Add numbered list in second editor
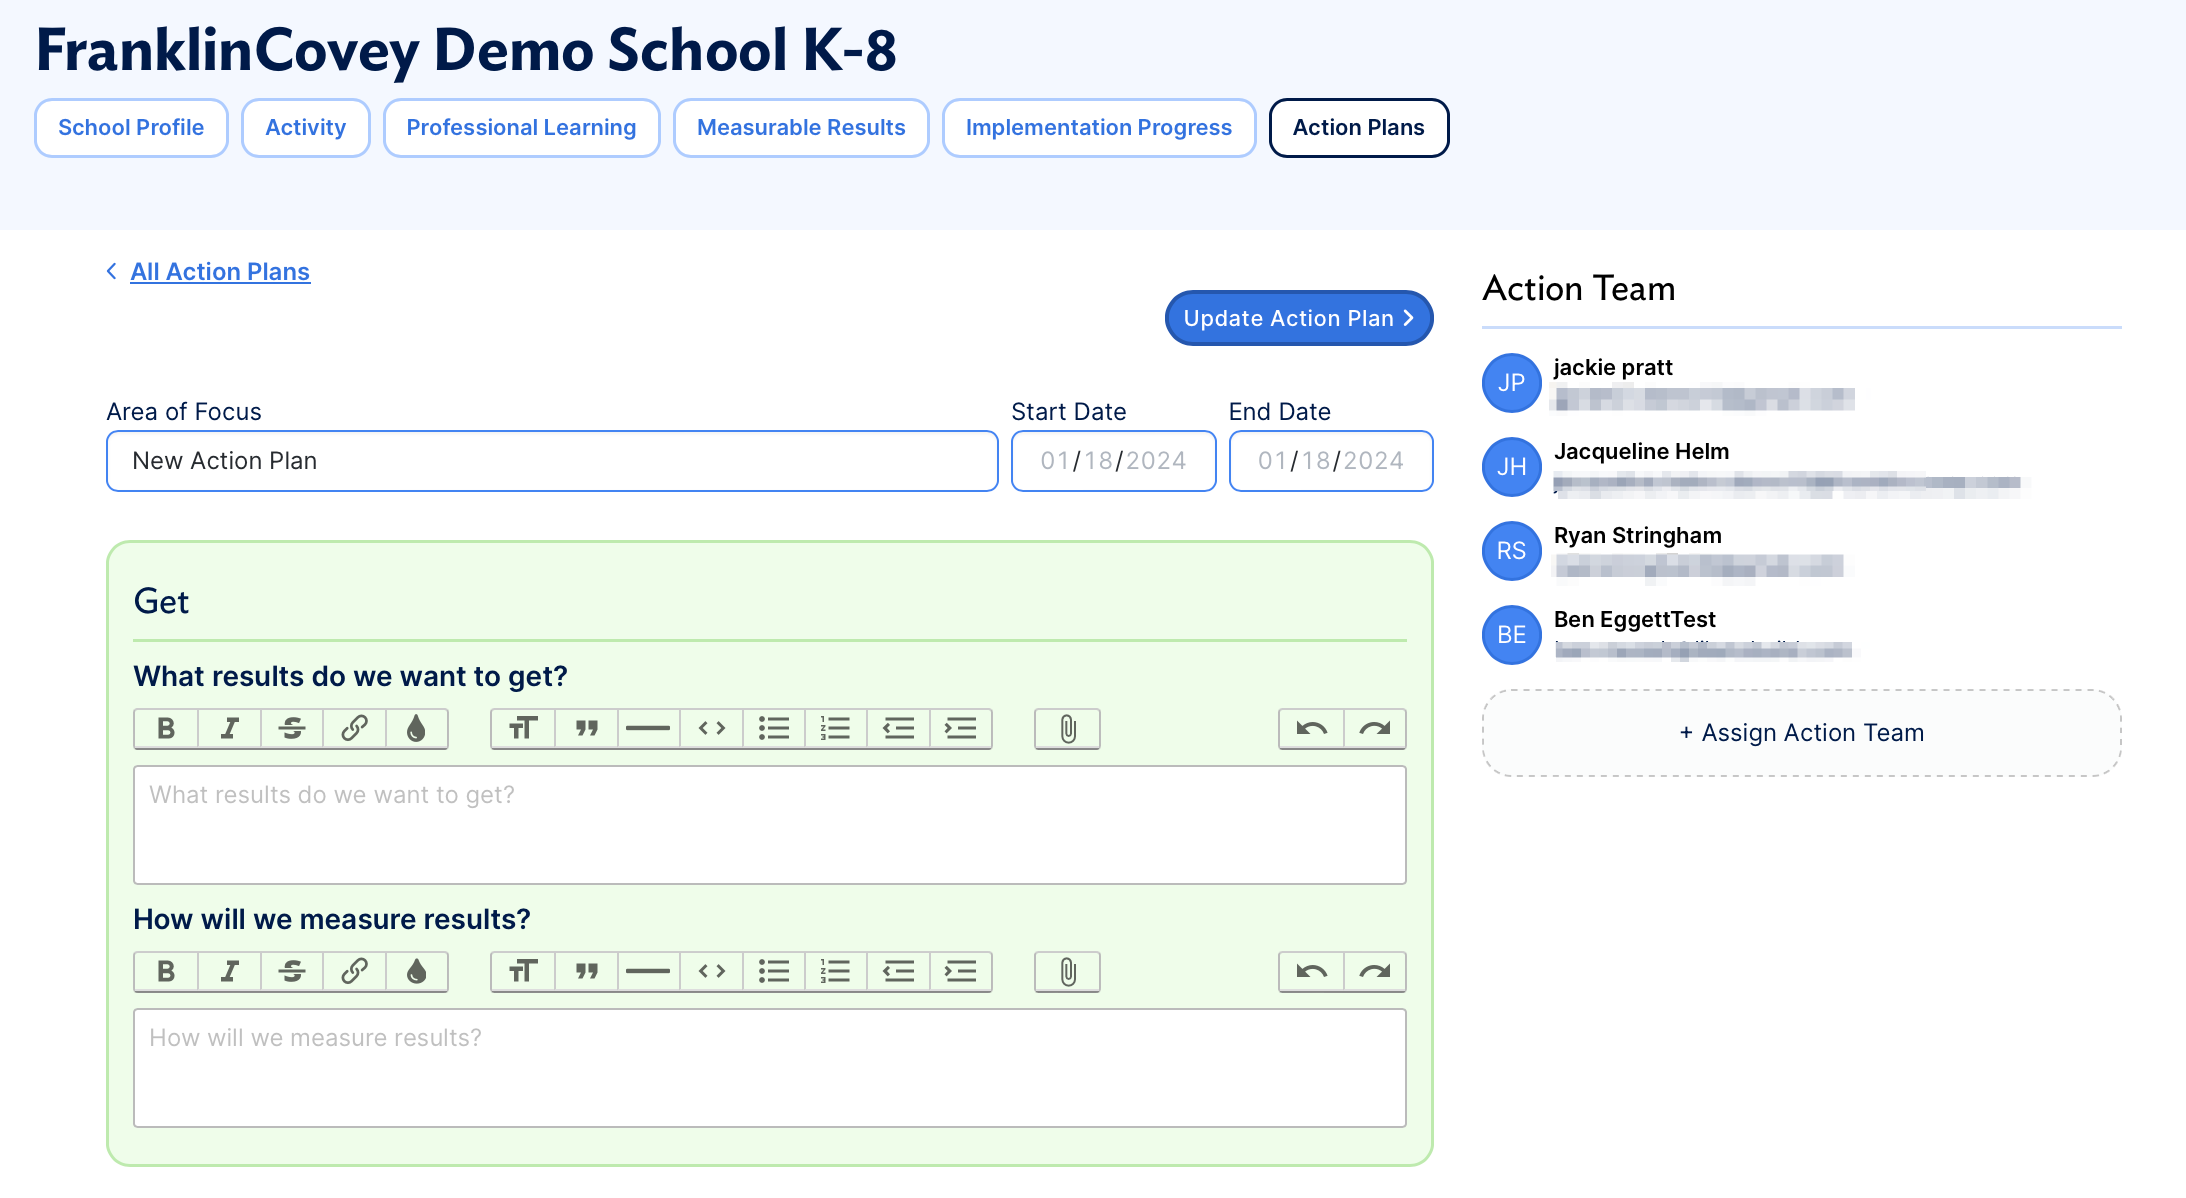This screenshot has width=2186, height=1198. tap(835, 972)
